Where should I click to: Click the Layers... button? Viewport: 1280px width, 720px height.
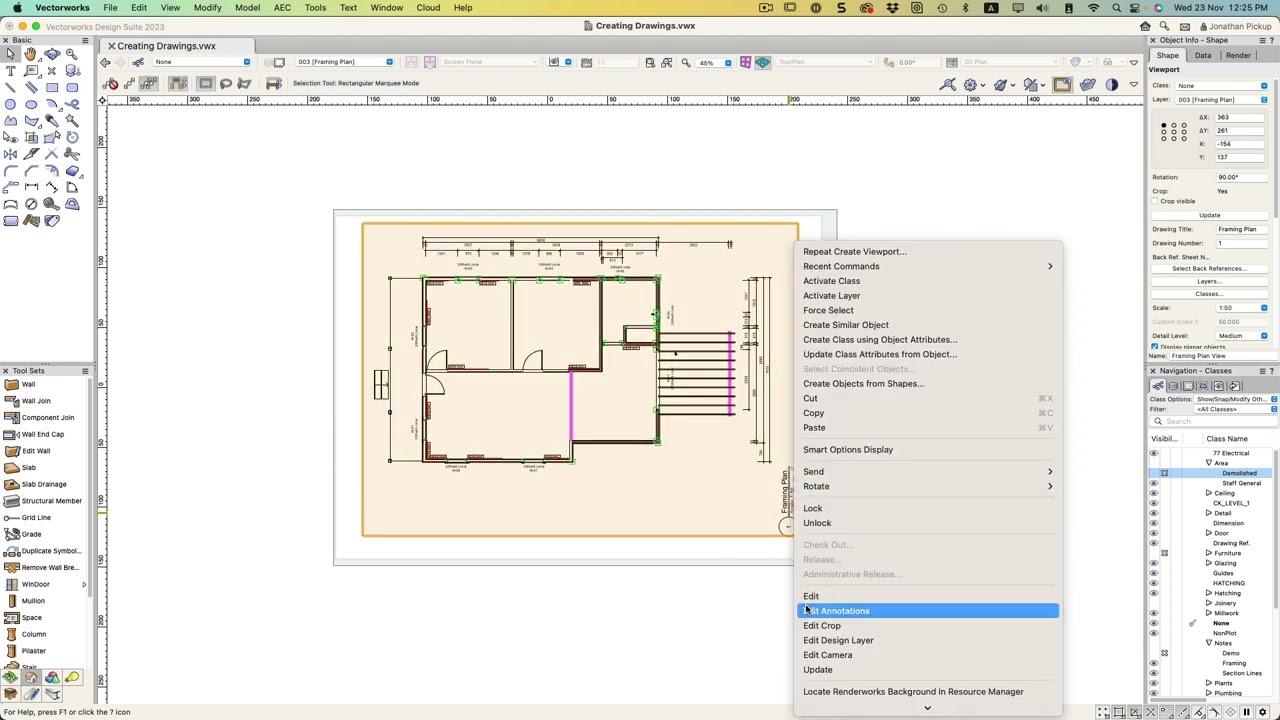(x=1210, y=282)
